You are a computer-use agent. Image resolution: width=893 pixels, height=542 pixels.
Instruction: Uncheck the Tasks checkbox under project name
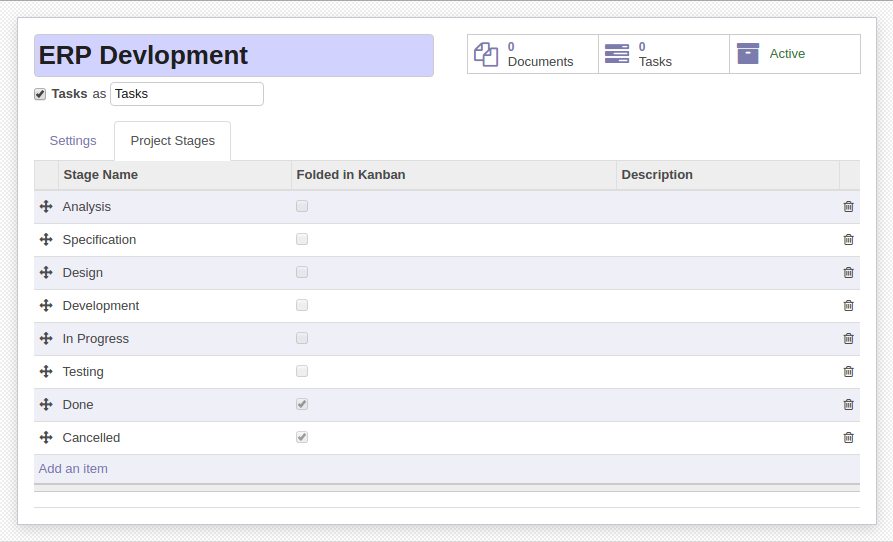tap(40, 94)
